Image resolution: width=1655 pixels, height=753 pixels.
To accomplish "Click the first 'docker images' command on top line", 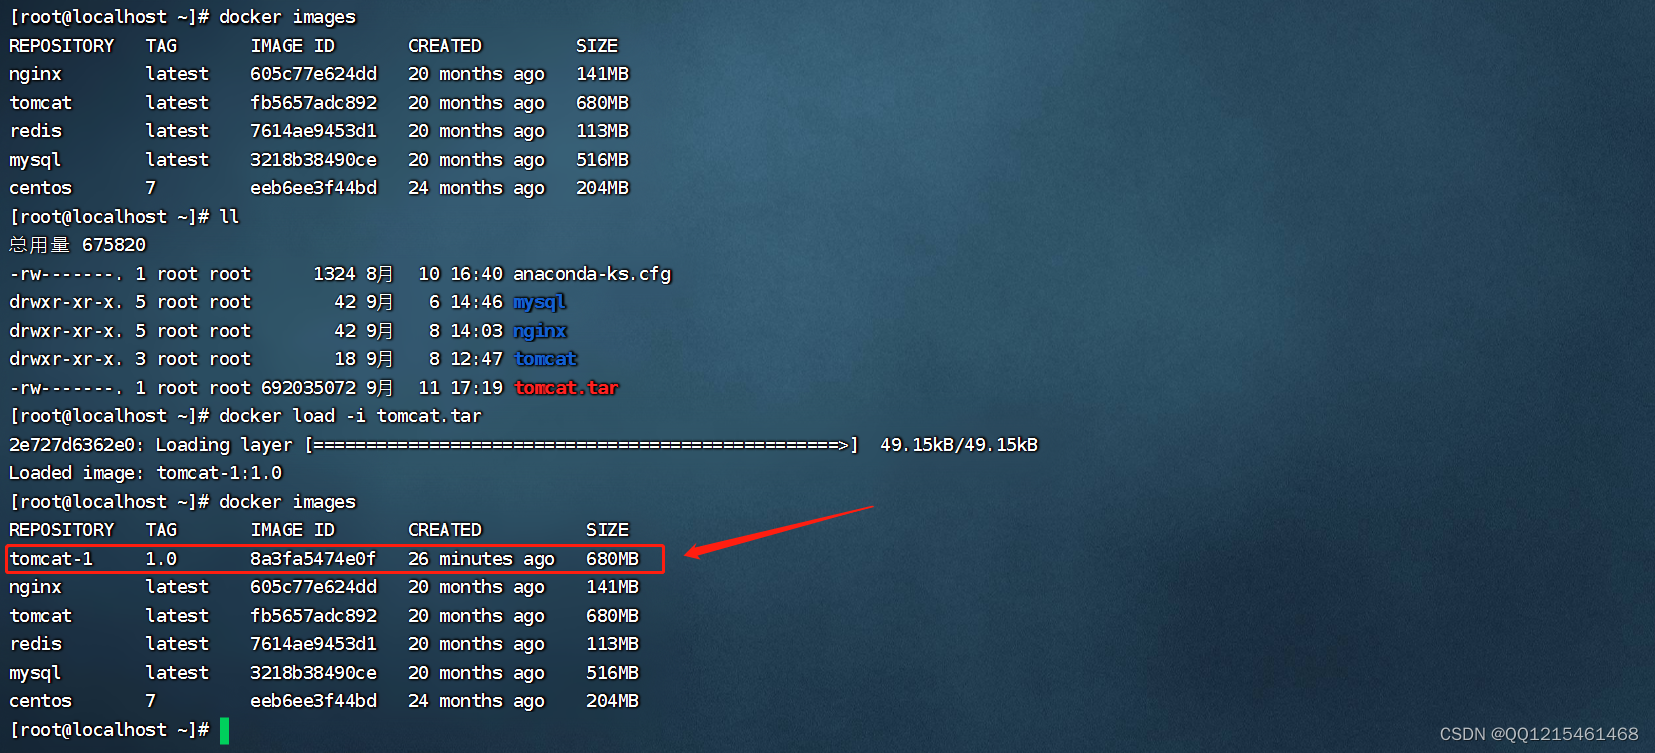I will [287, 17].
